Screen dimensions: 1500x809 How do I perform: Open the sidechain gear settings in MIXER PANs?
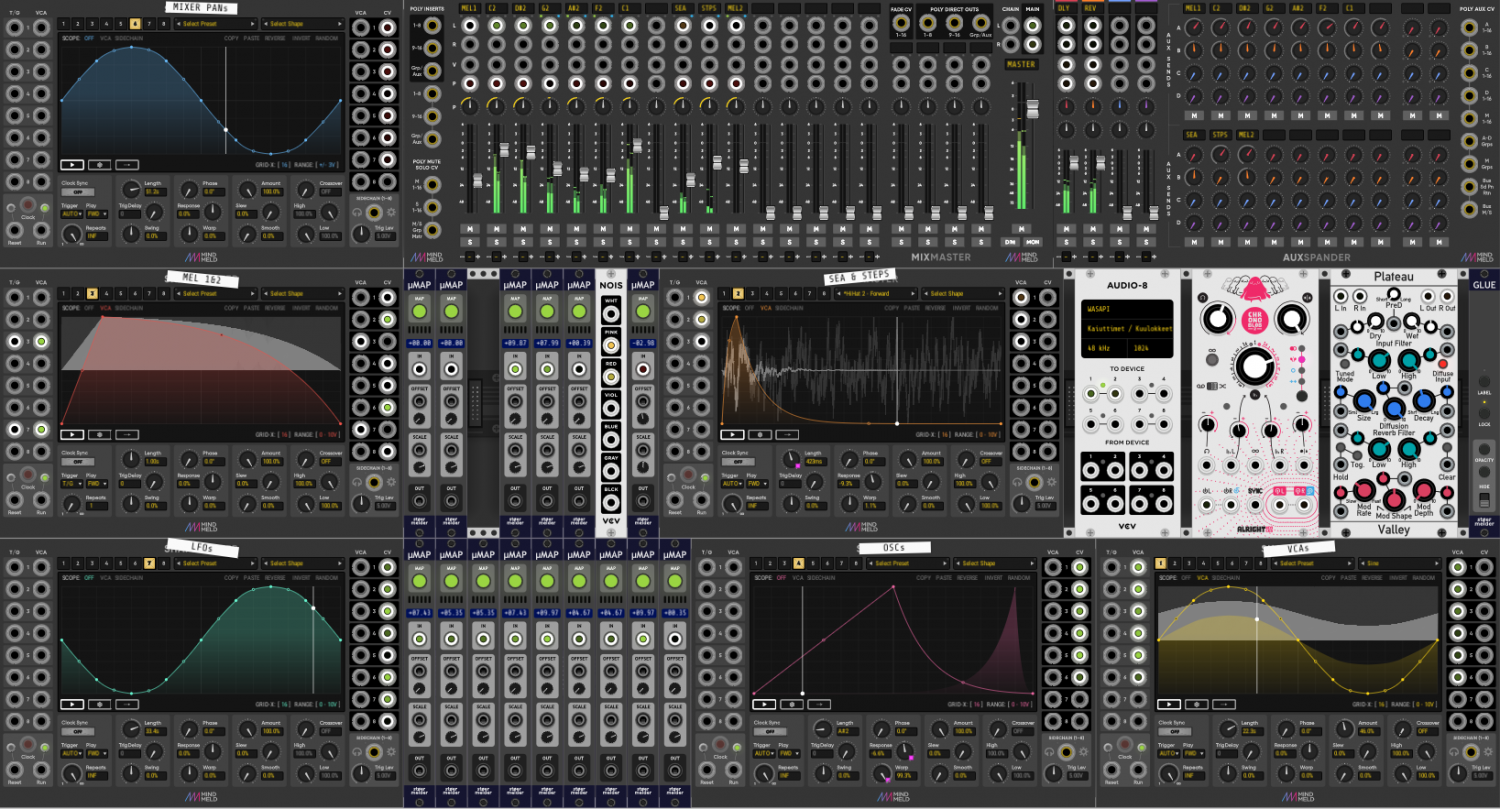[390, 212]
